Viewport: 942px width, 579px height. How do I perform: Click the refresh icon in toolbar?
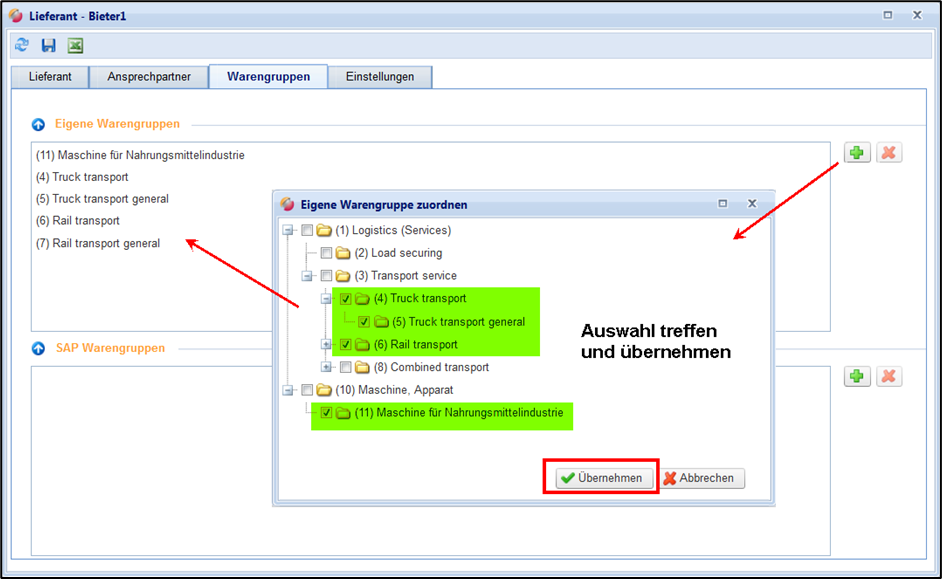(x=22, y=45)
